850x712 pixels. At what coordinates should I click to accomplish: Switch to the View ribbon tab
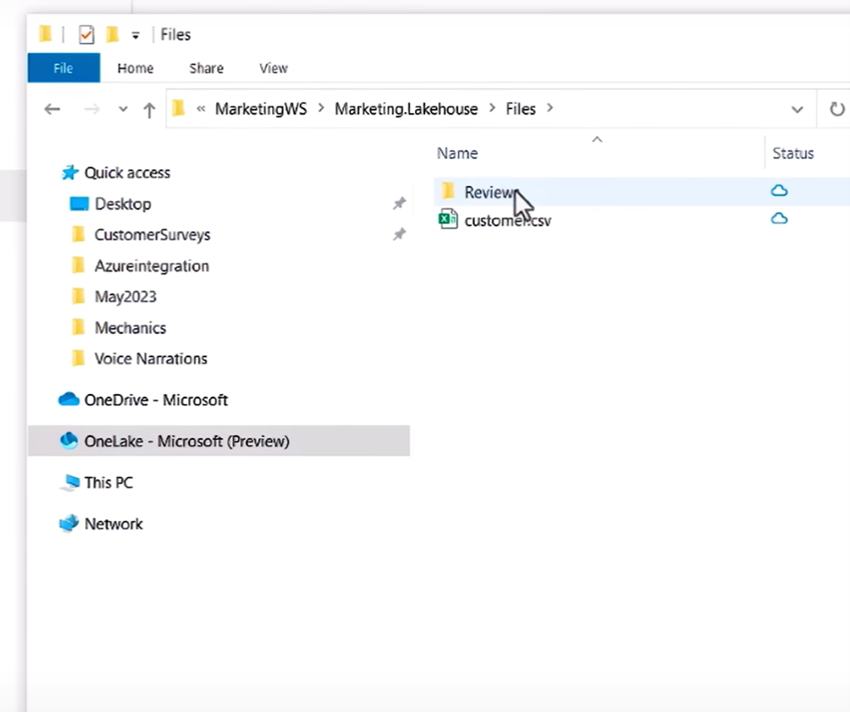[x=273, y=68]
